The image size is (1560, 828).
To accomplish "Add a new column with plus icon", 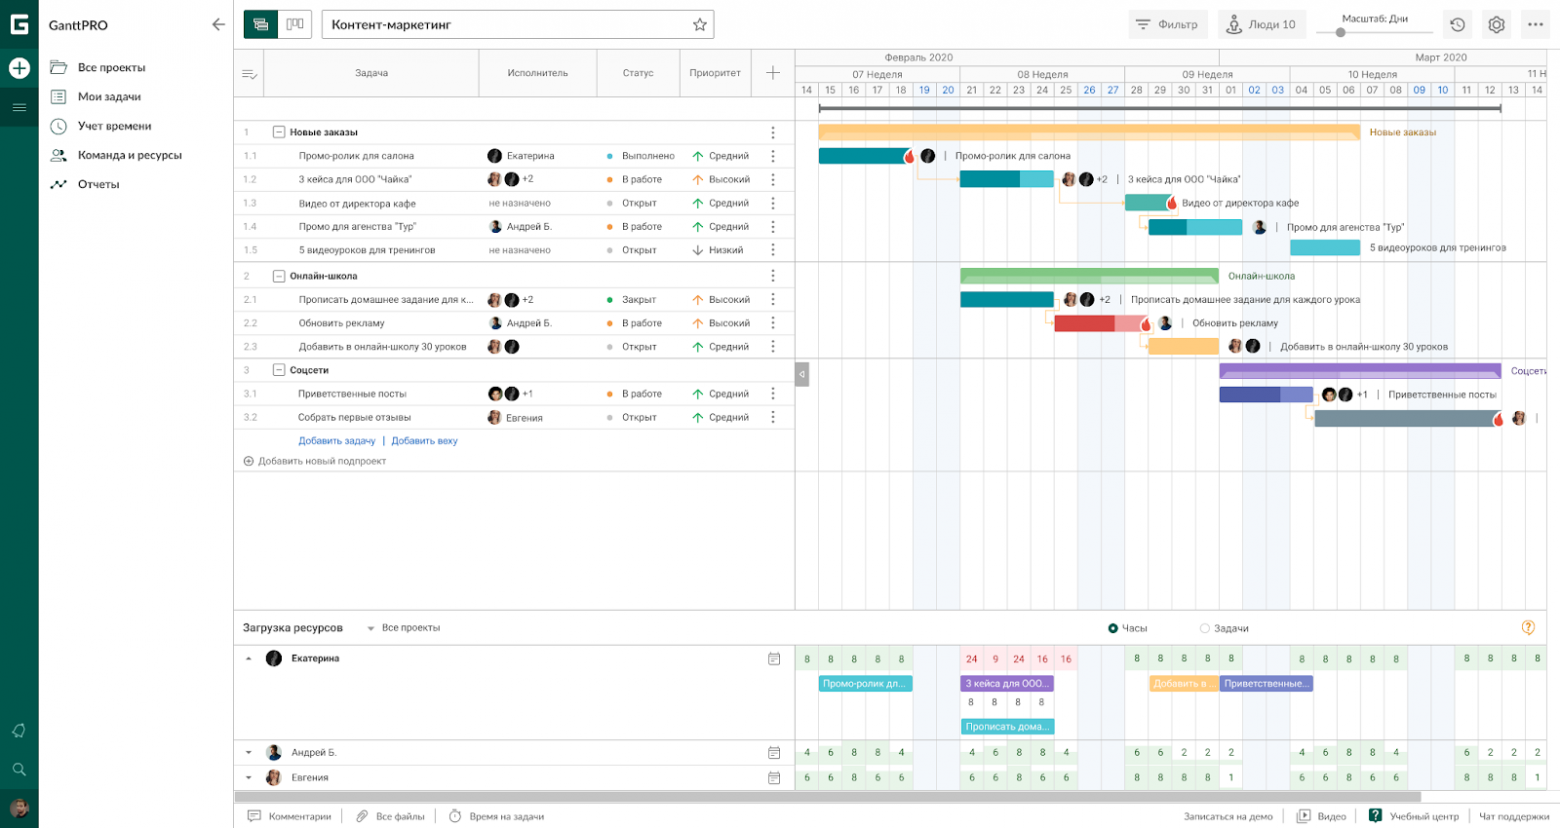I will [x=773, y=73].
